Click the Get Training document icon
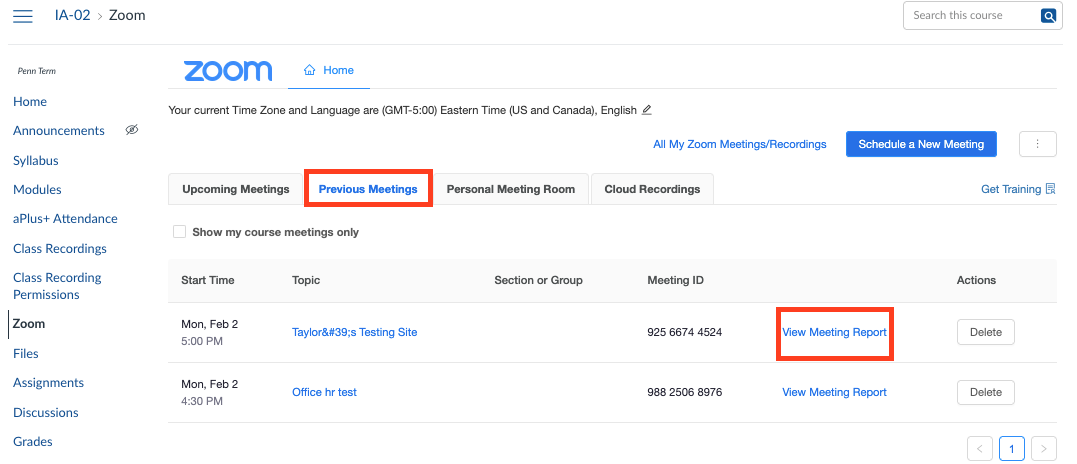This screenshot has width=1077, height=464. (x=1050, y=189)
